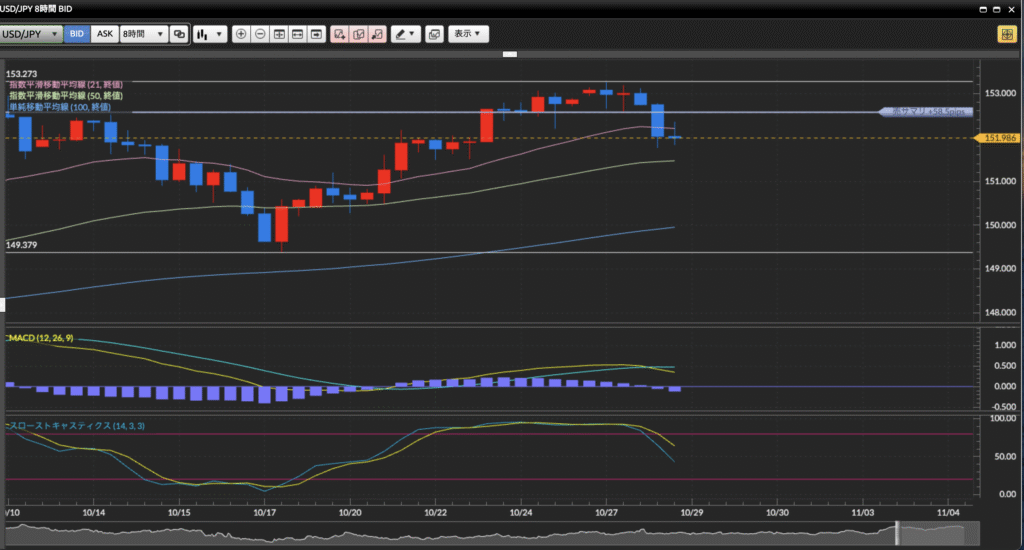Viewport: 1024px width, 550px height.
Task: Open the 8時間 timeframe dropdown
Action: (143, 34)
